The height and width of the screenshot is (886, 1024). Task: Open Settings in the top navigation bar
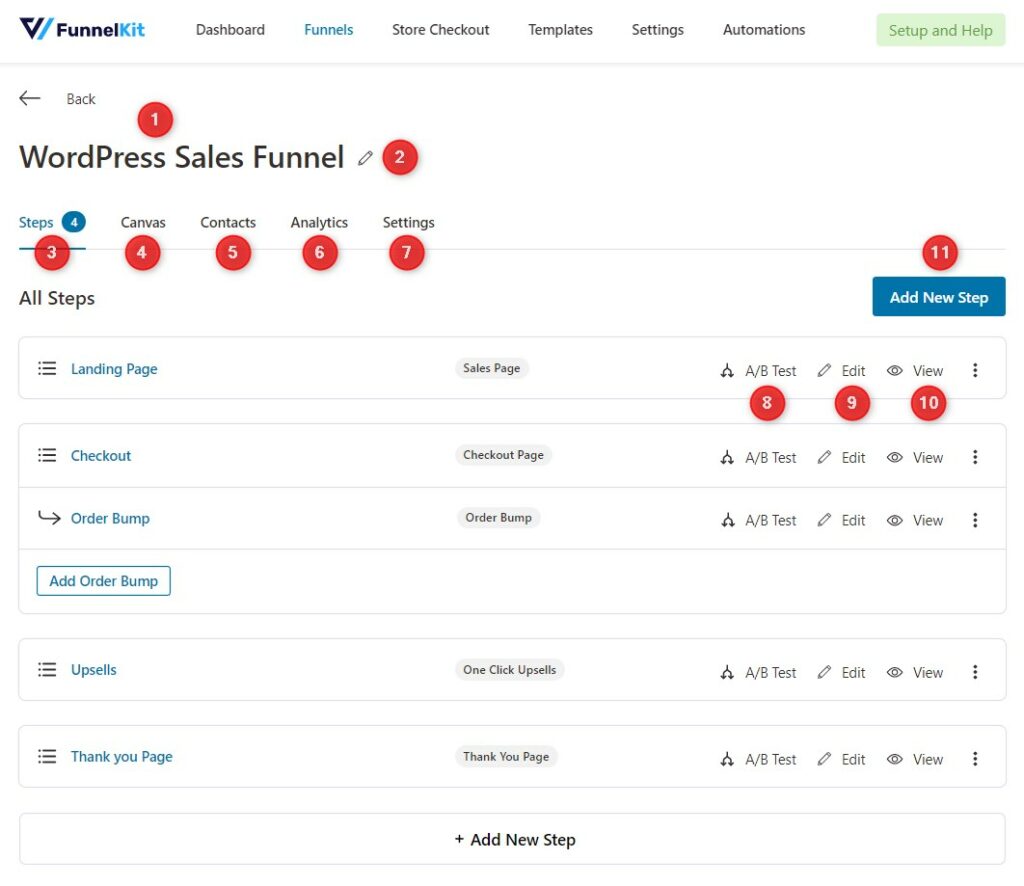658,29
